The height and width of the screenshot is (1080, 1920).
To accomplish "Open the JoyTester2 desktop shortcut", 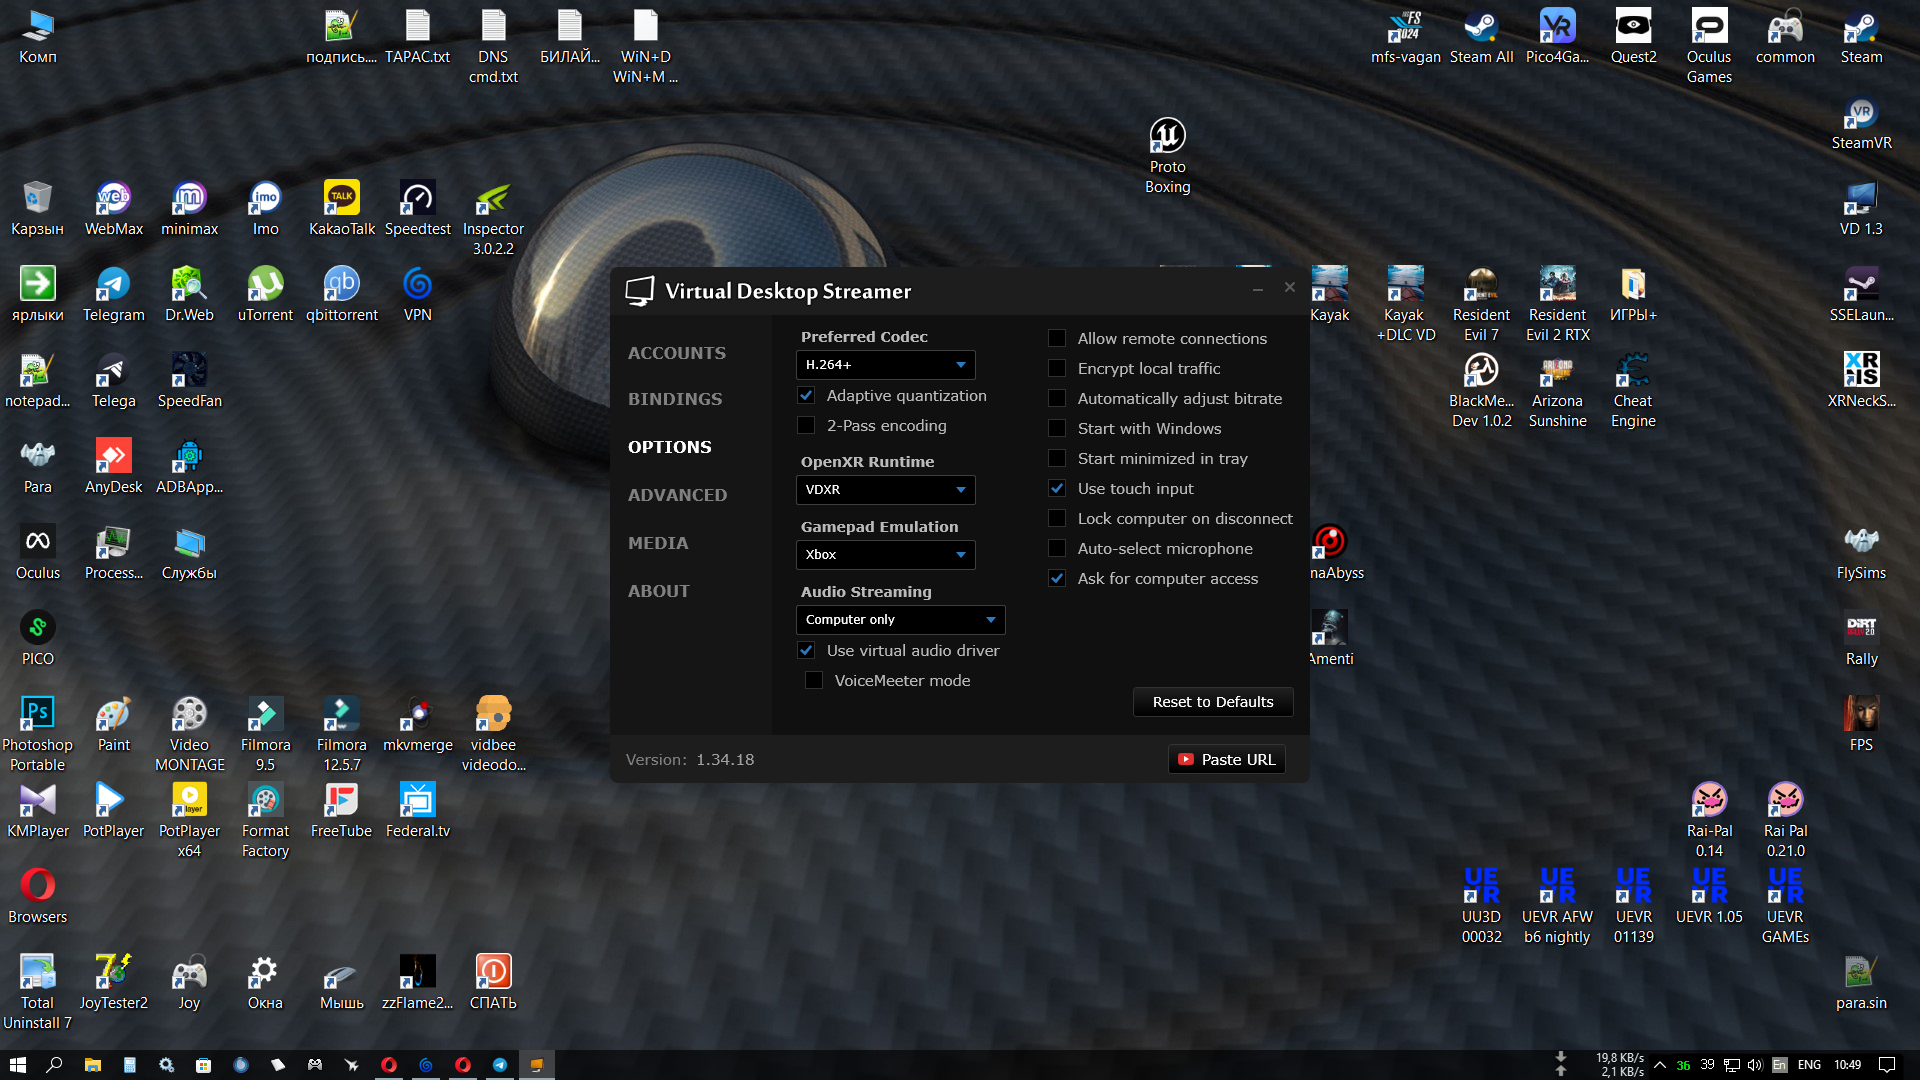I will [x=113, y=982].
